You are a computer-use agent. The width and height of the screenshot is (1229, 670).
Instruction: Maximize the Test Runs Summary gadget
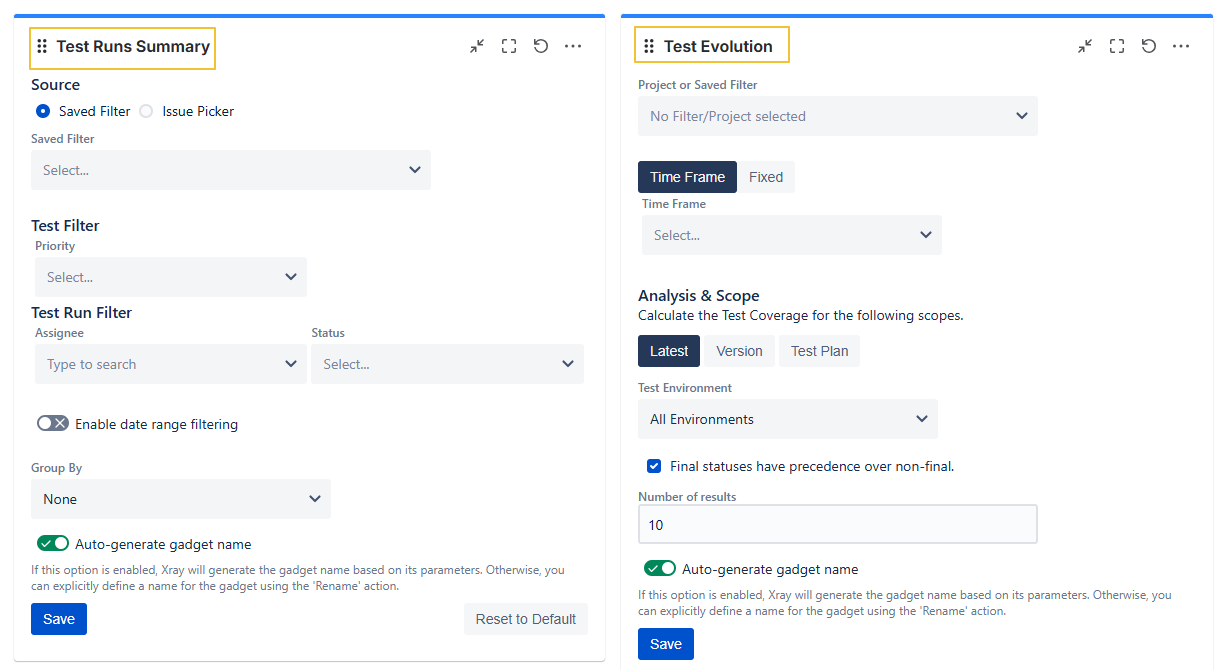click(x=509, y=46)
